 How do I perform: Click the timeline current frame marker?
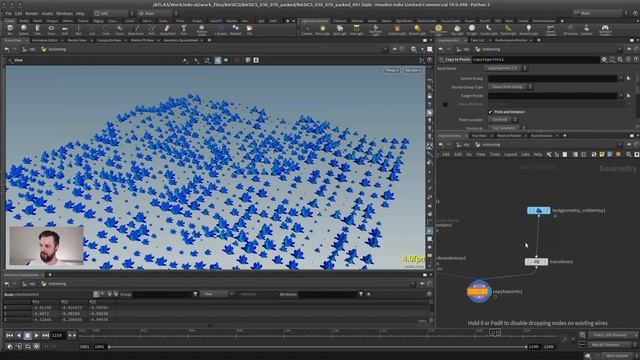point(495,333)
